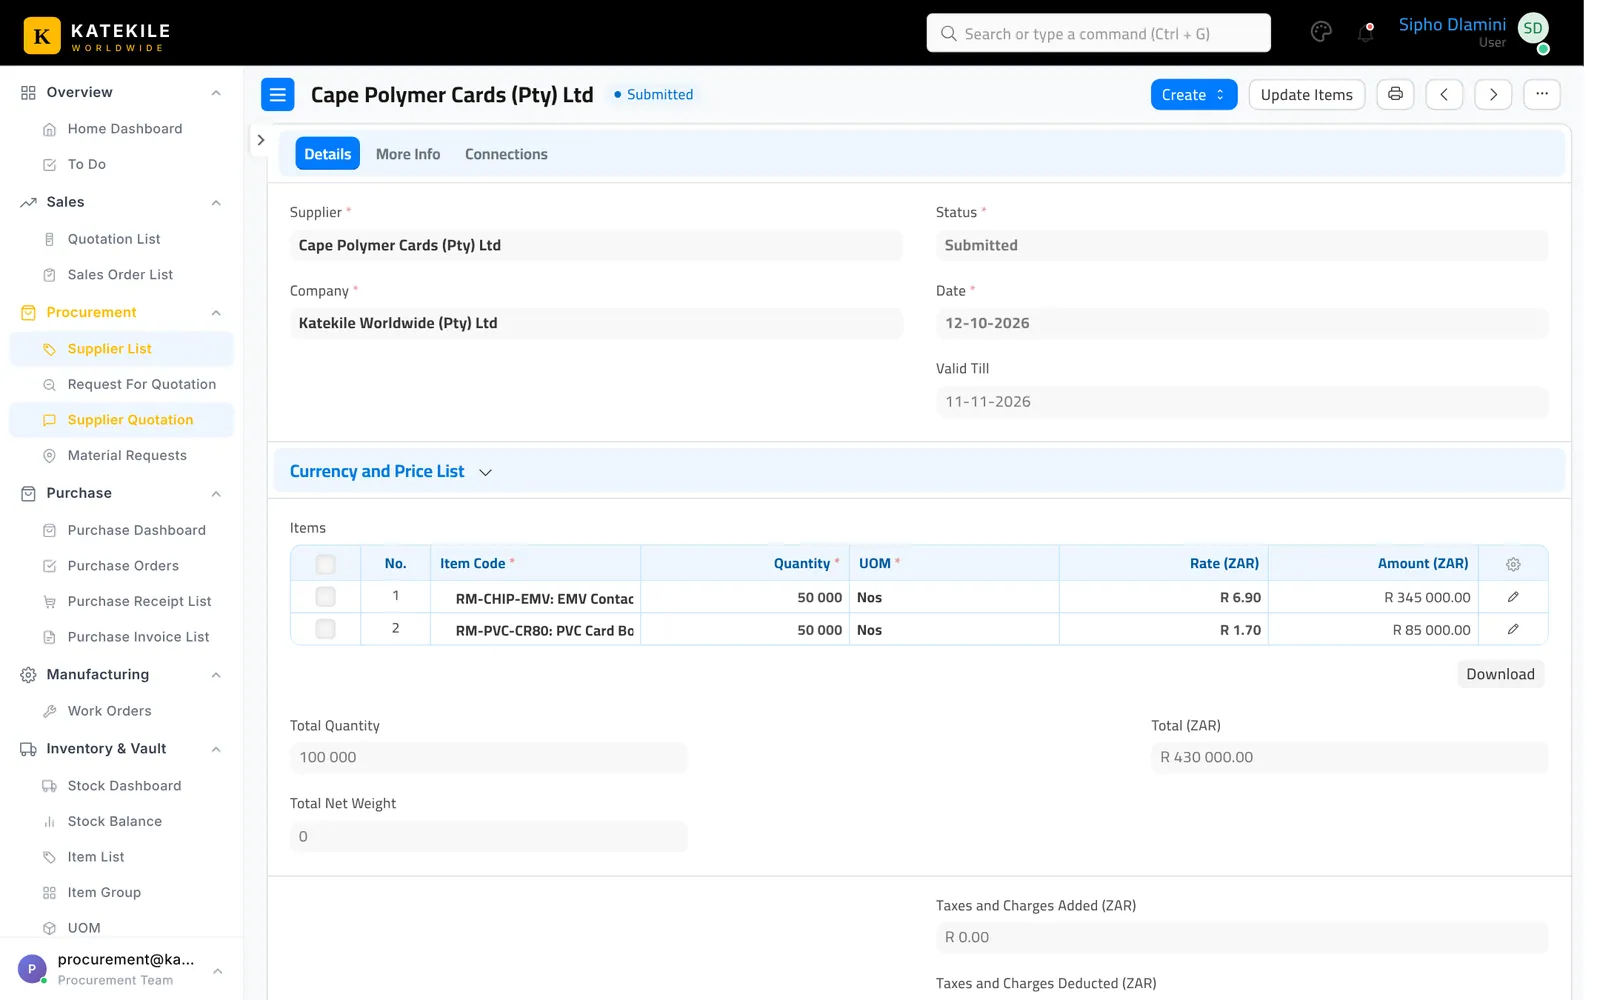Click the Valid Till date field
The image size is (1600, 1000).
coord(1242,402)
